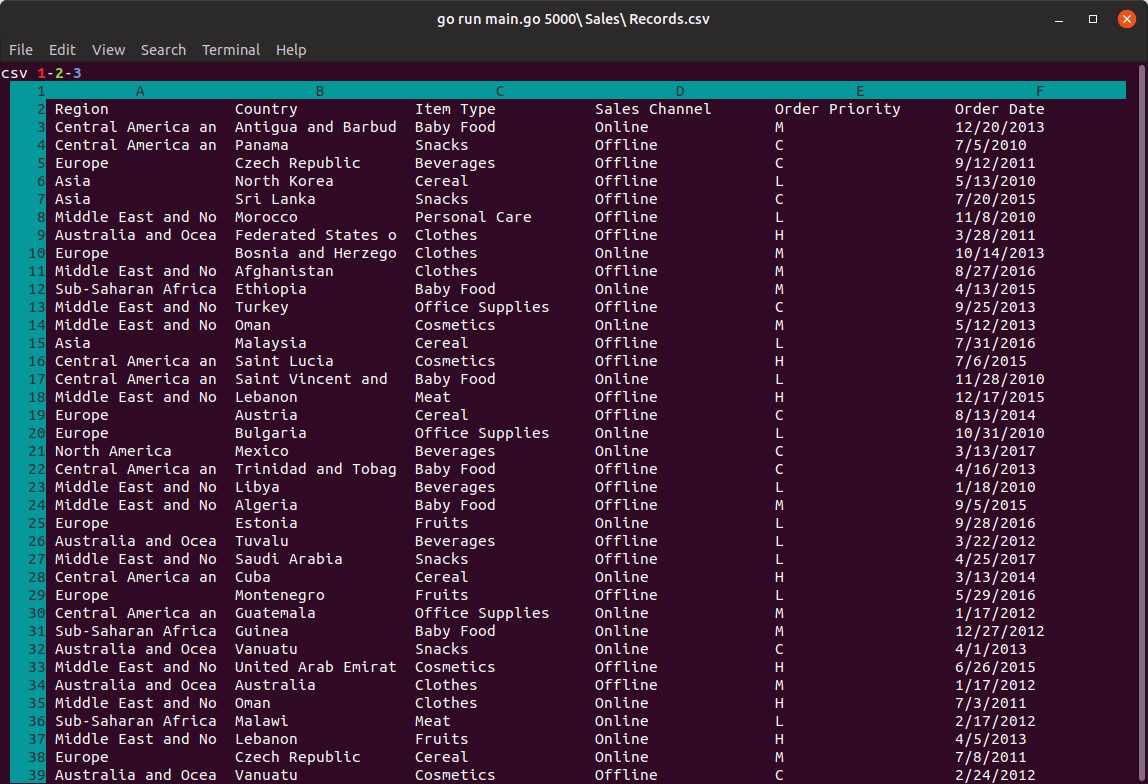Select column header B

tap(320, 91)
